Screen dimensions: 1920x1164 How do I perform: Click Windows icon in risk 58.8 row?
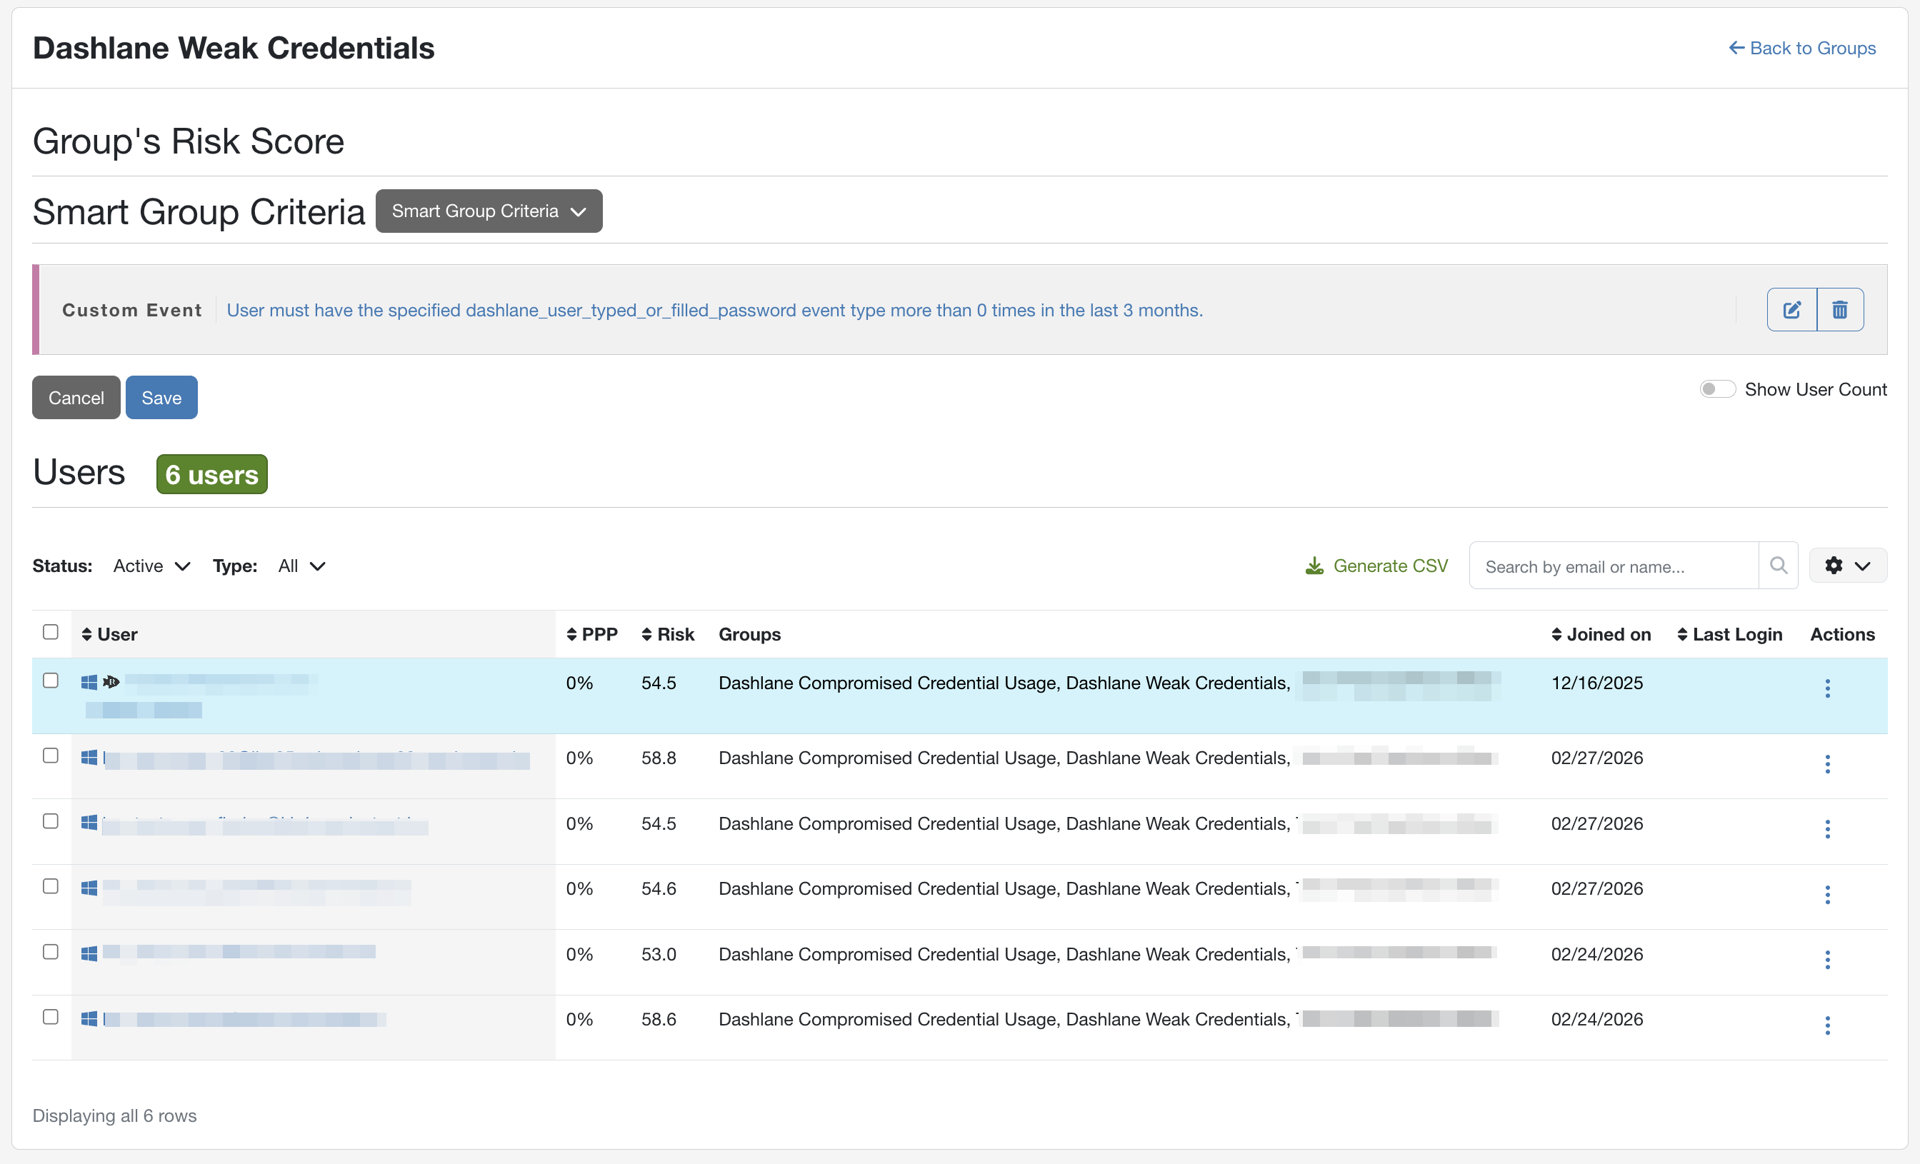89,758
